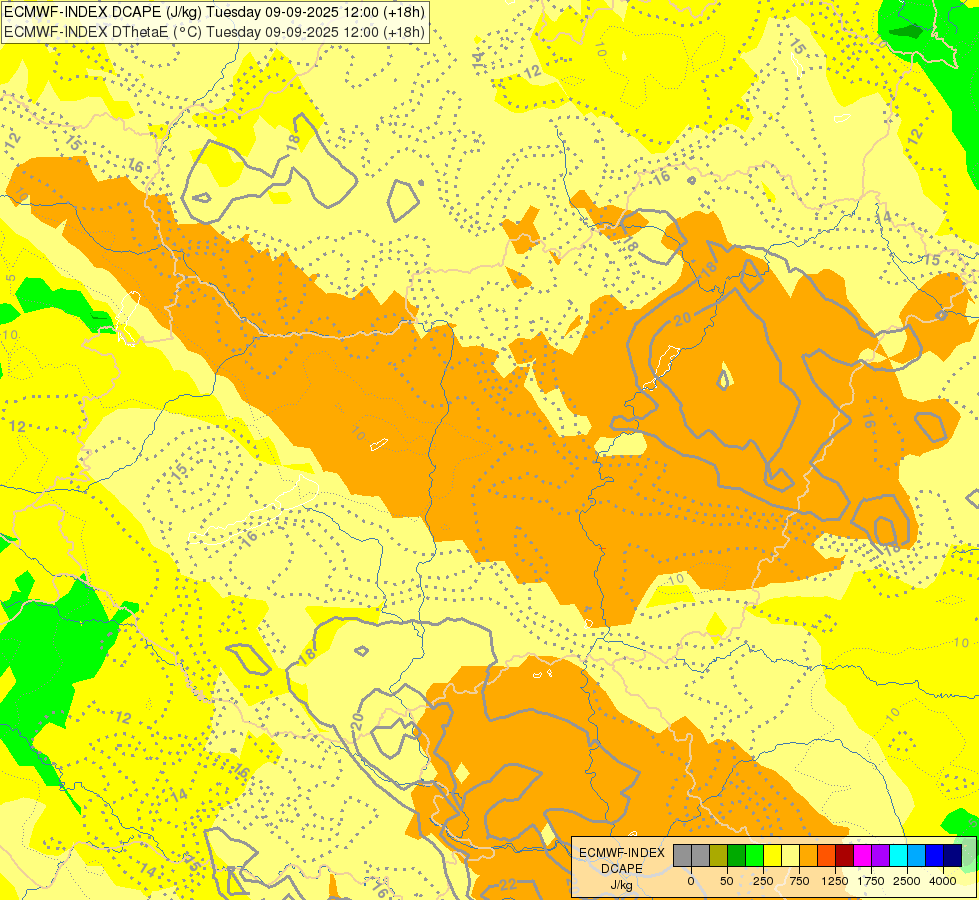Image resolution: width=979 pixels, height=900 pixels.
Task: Select the navy legend swatch
Action: [953, 855]
